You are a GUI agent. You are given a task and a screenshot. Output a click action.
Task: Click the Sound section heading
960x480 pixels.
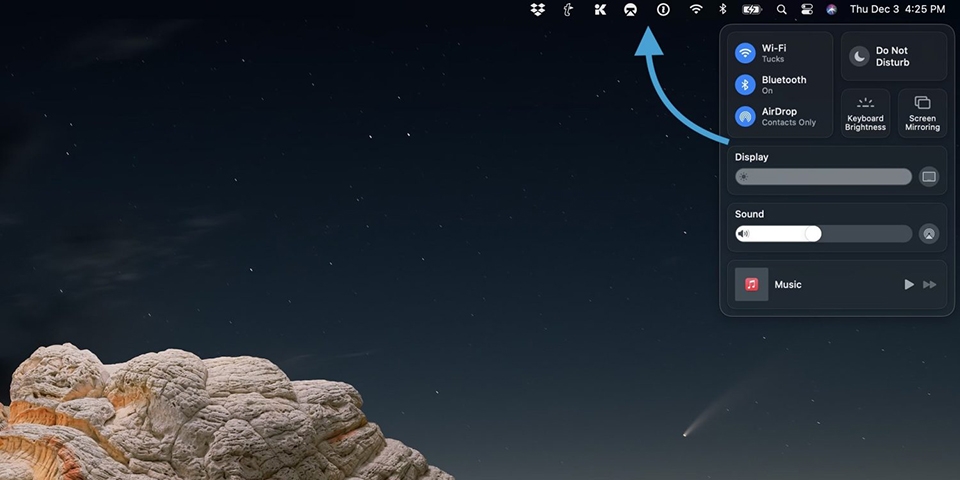749,214
